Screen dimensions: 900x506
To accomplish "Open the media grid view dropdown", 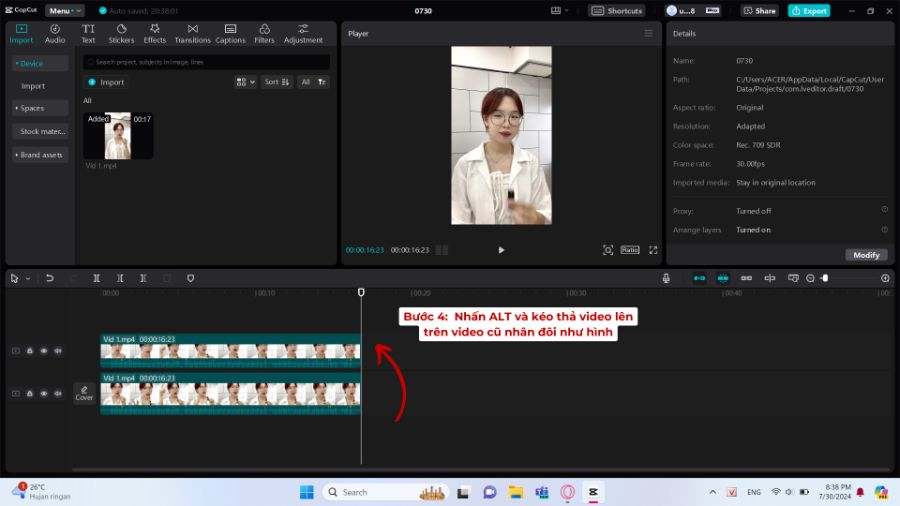I will click(245, 82).
